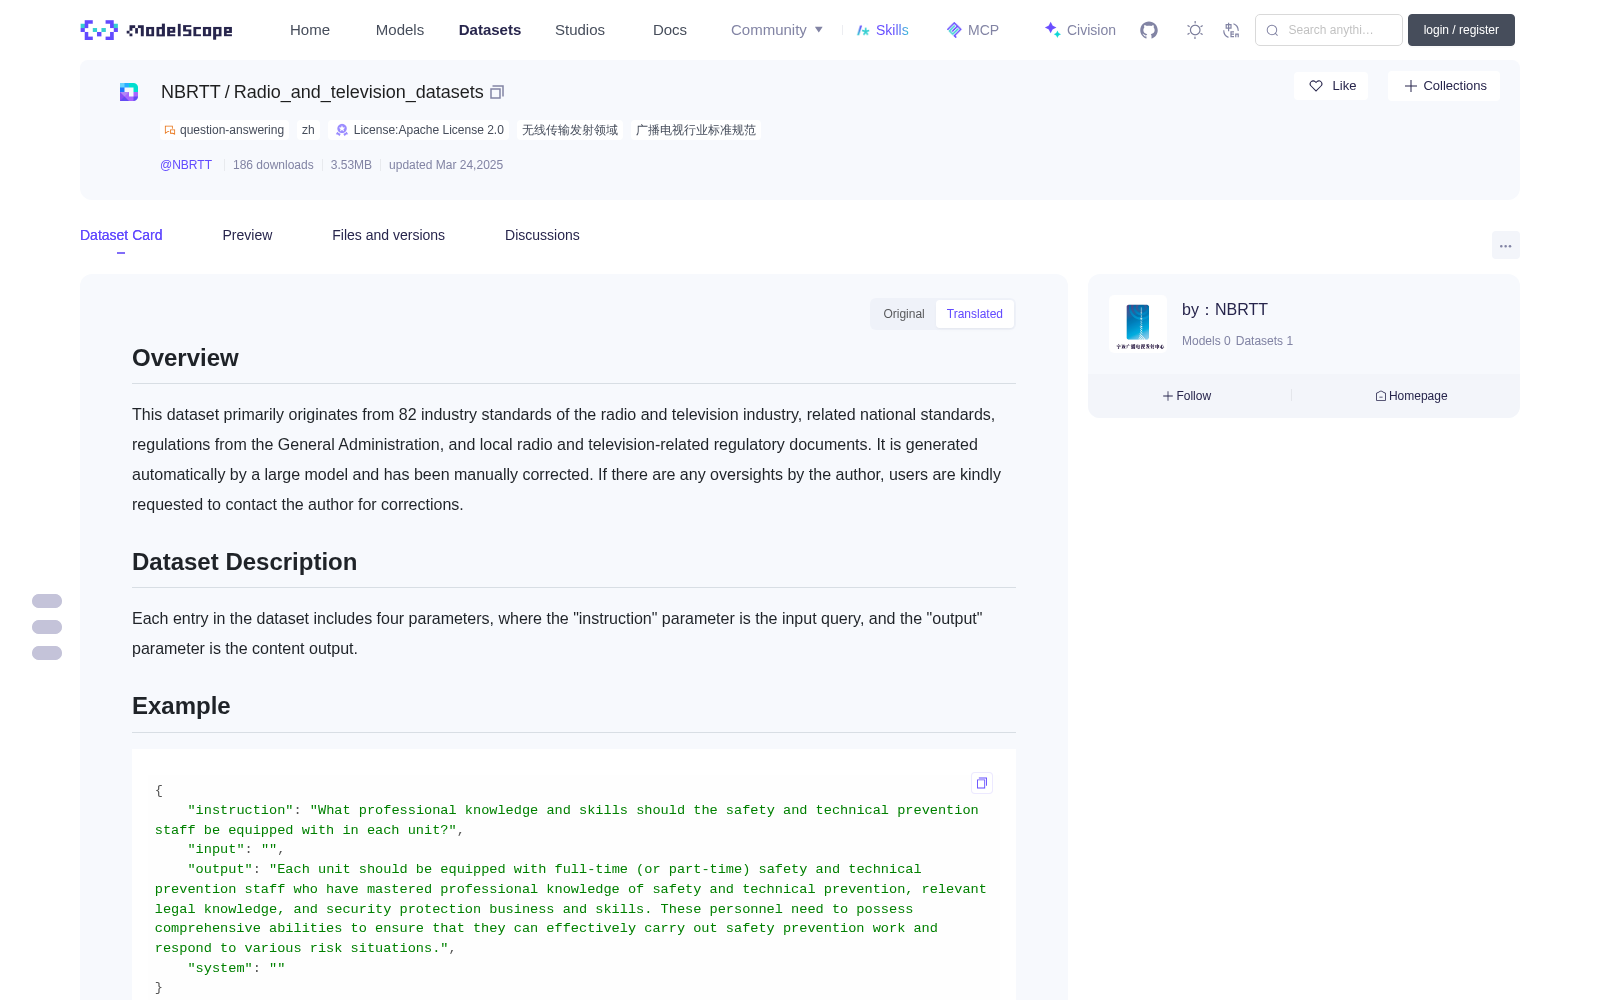Click the 广播电视行业标准规范 tag

[x=696, y=130]
